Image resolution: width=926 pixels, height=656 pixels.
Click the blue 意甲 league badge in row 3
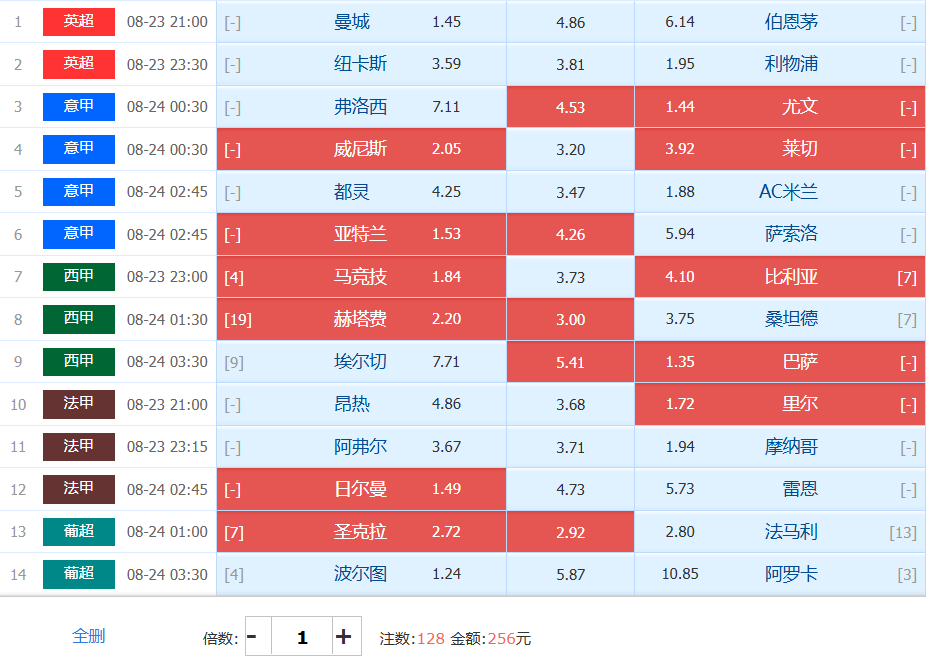[x=79, y=107]
